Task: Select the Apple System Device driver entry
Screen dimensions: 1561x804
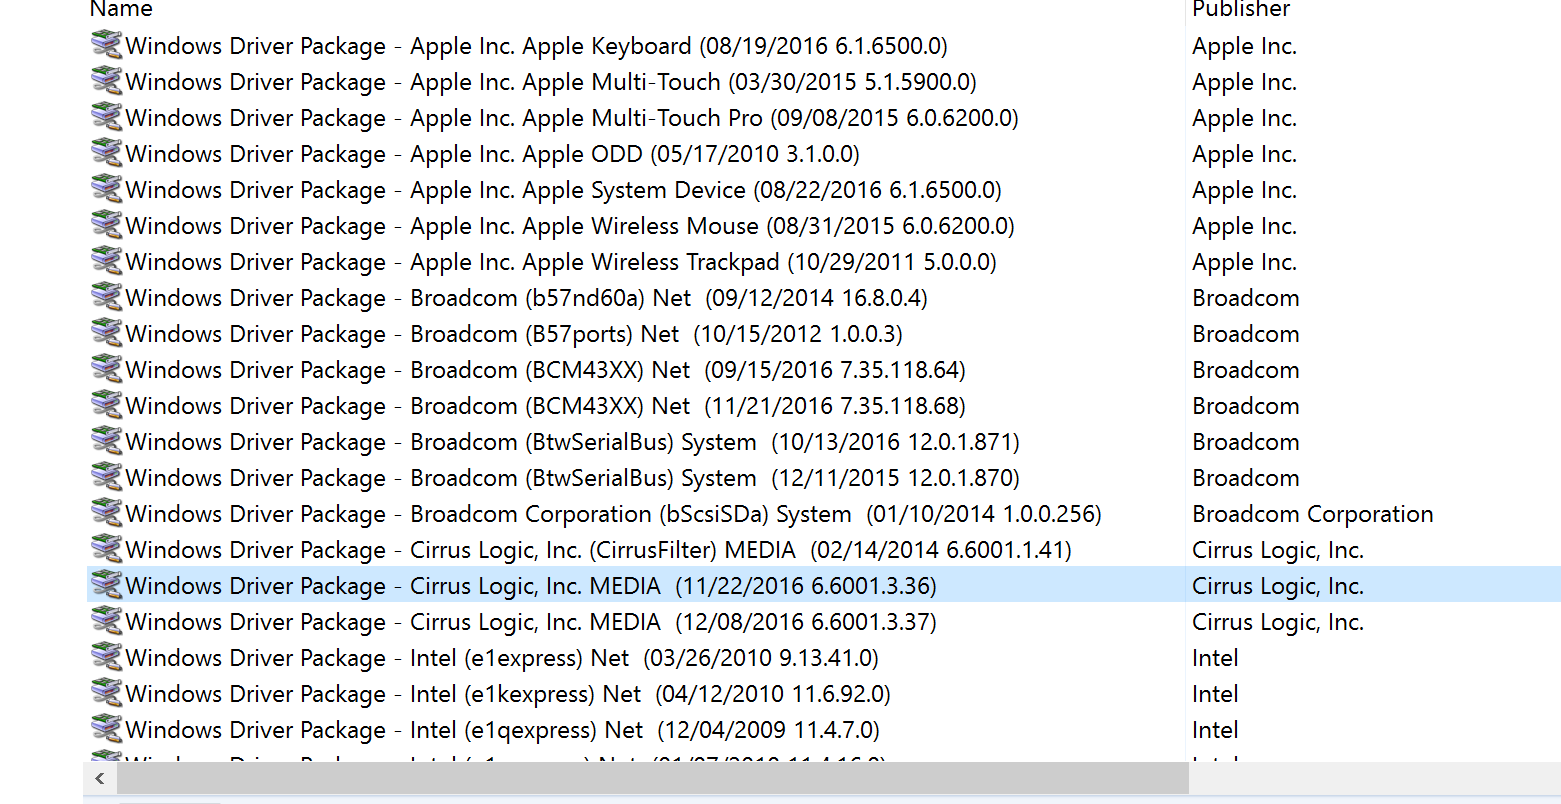Action: tap(563, 190)
